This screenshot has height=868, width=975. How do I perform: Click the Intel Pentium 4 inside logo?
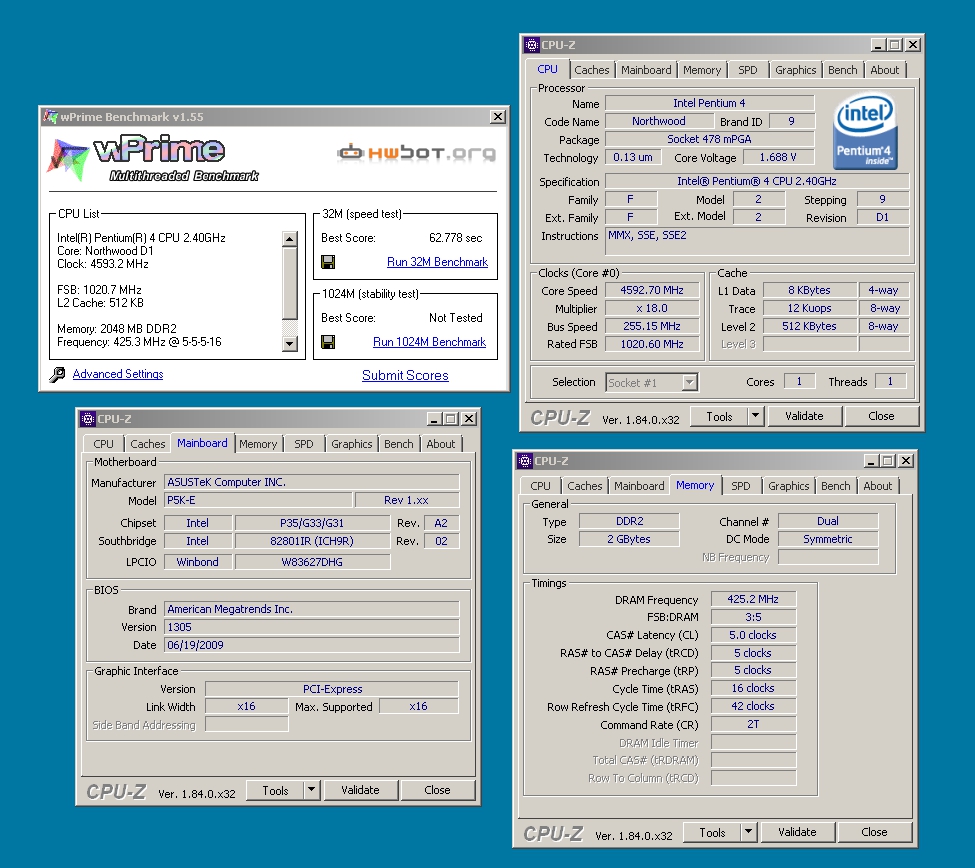point(865,132)
